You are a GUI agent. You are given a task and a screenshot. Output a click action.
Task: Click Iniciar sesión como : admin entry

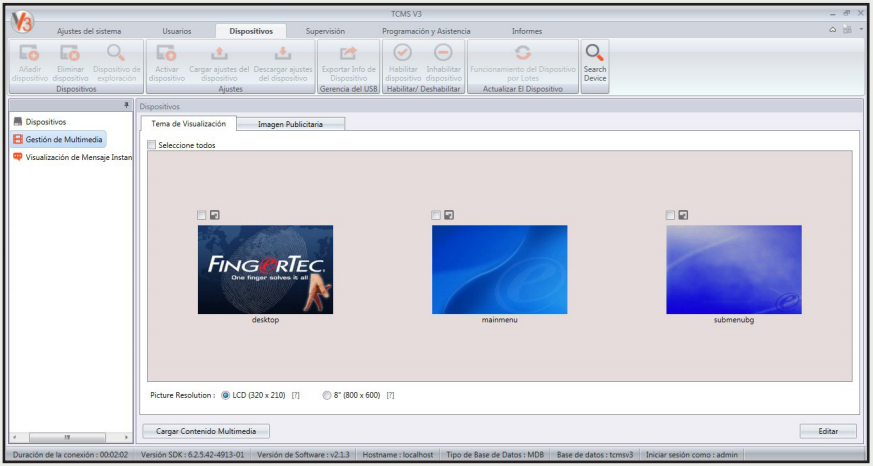[x=691, y=455]
